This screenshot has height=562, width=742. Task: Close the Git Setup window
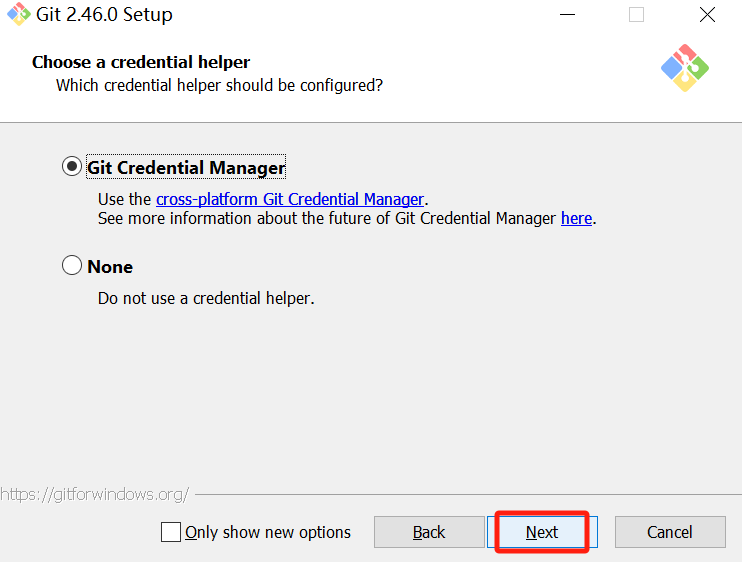[x=707, y=15]
